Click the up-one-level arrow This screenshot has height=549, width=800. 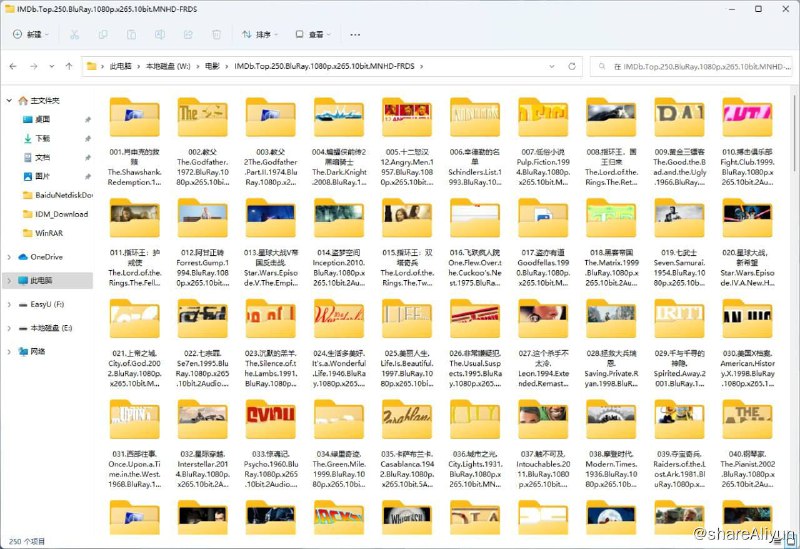[68, 67]
